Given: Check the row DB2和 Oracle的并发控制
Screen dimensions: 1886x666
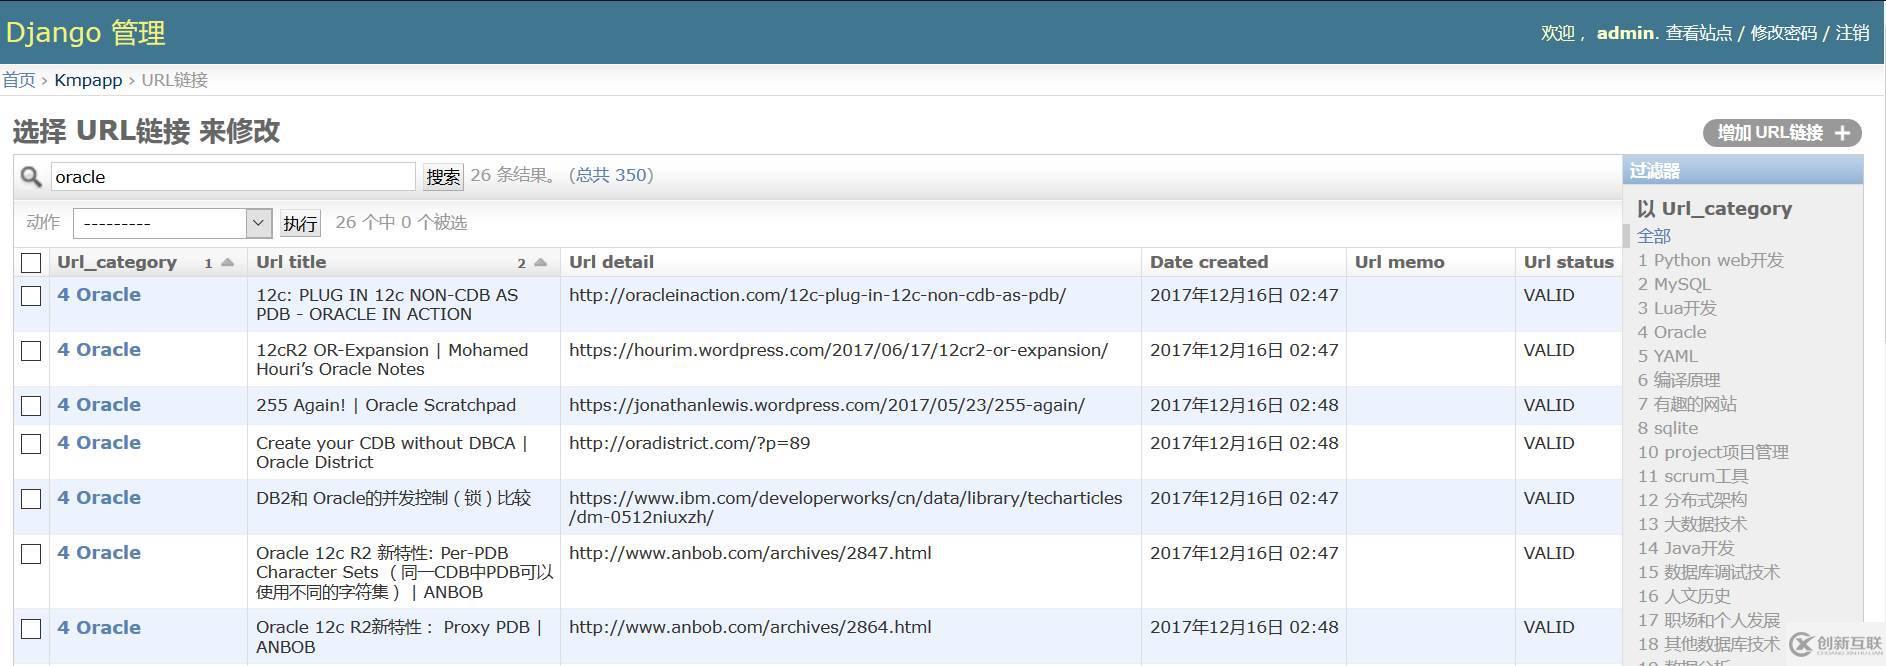Looking at the screenshot, I should click(x=31, y=499).
